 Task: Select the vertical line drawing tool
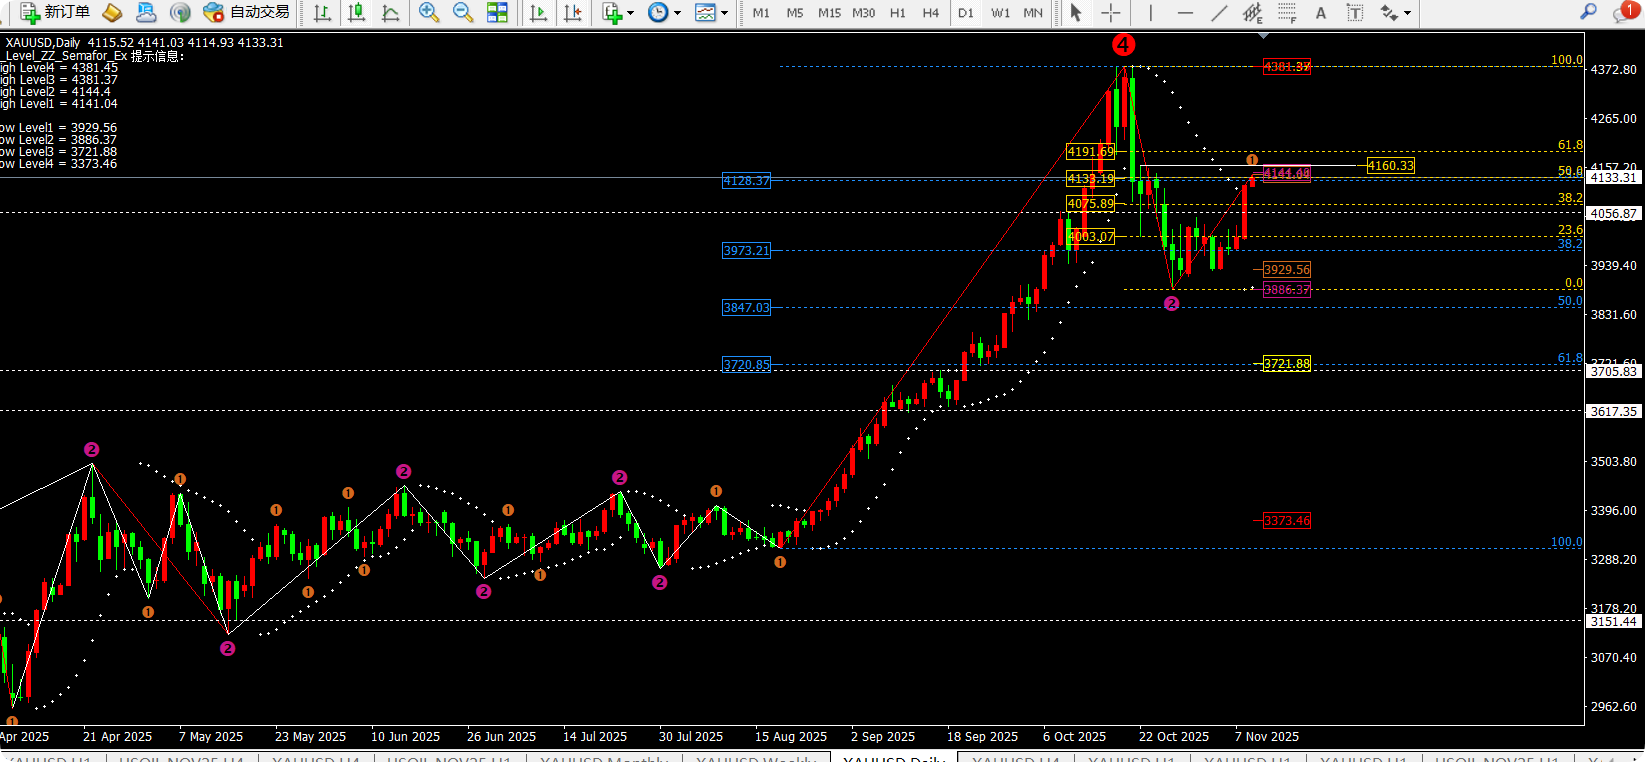coord(1150,13)
